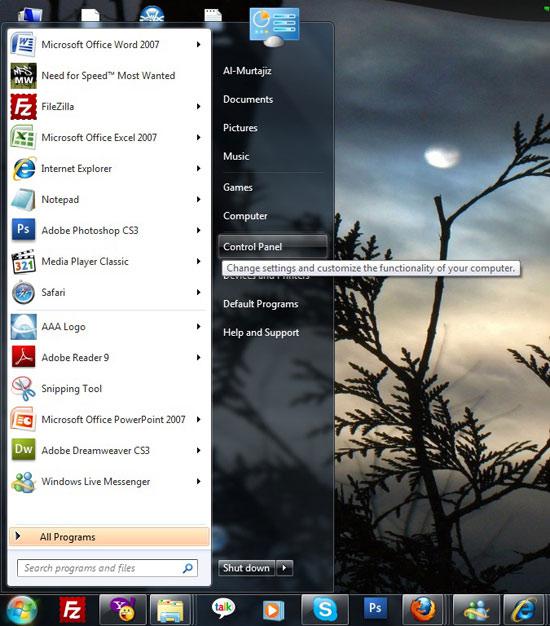550x626 pixels.
Task: Open Games from Start menu
Action: [238, 187]
